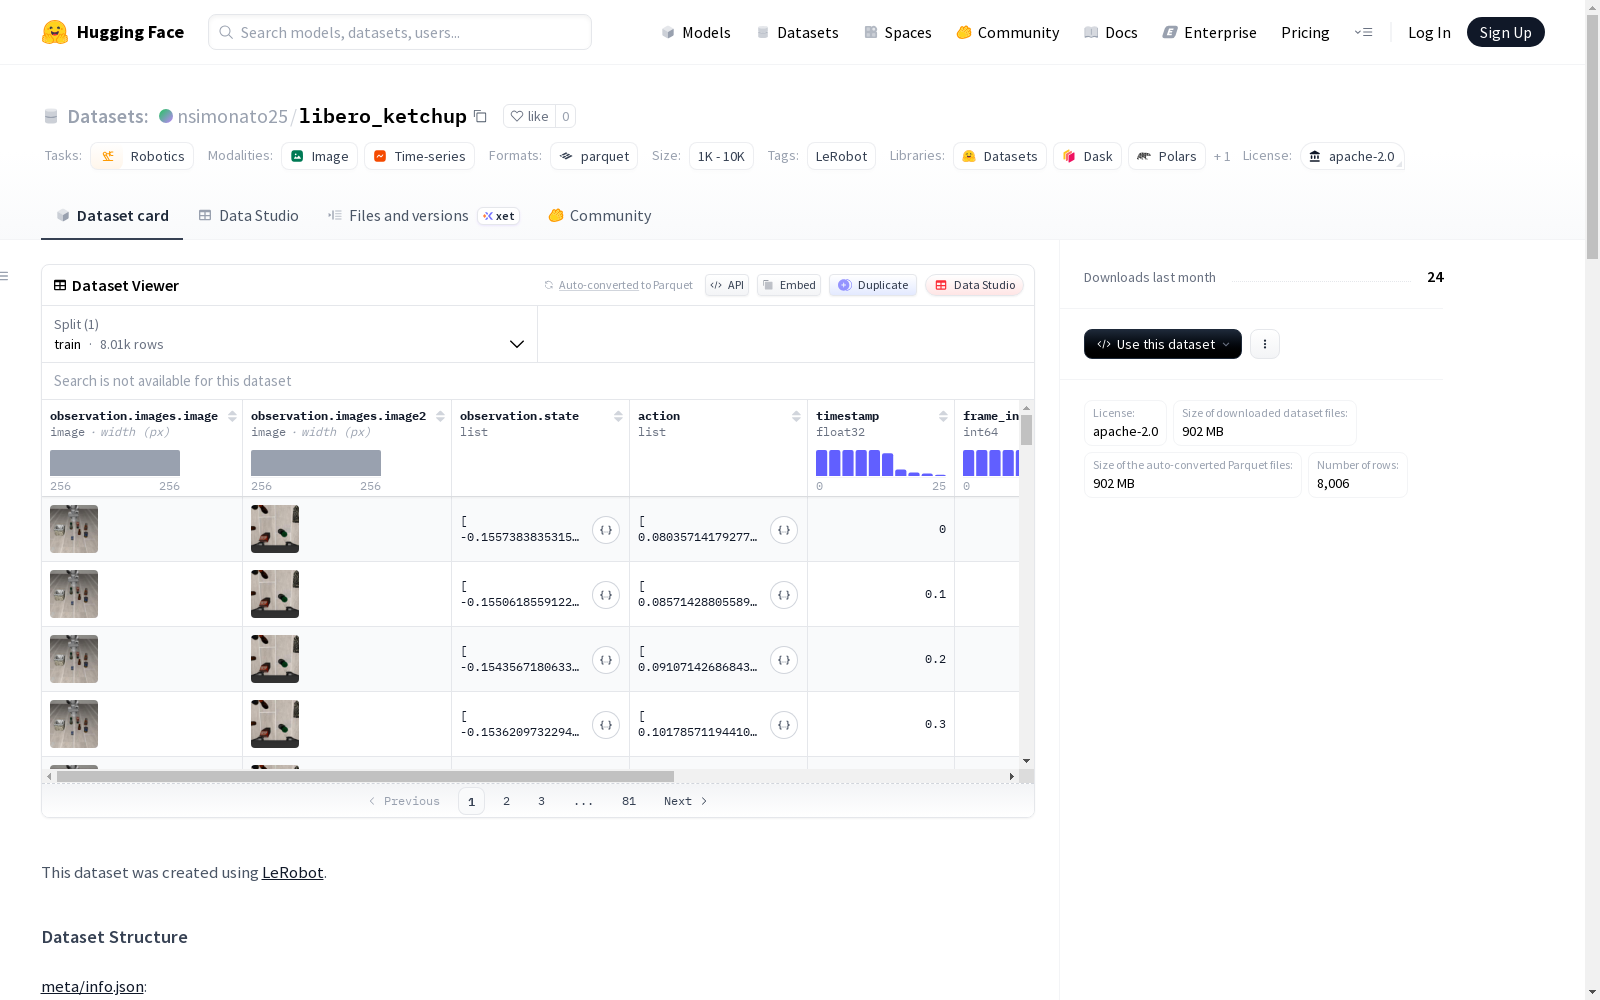Click the nsimonato25 user avatar

166,116
